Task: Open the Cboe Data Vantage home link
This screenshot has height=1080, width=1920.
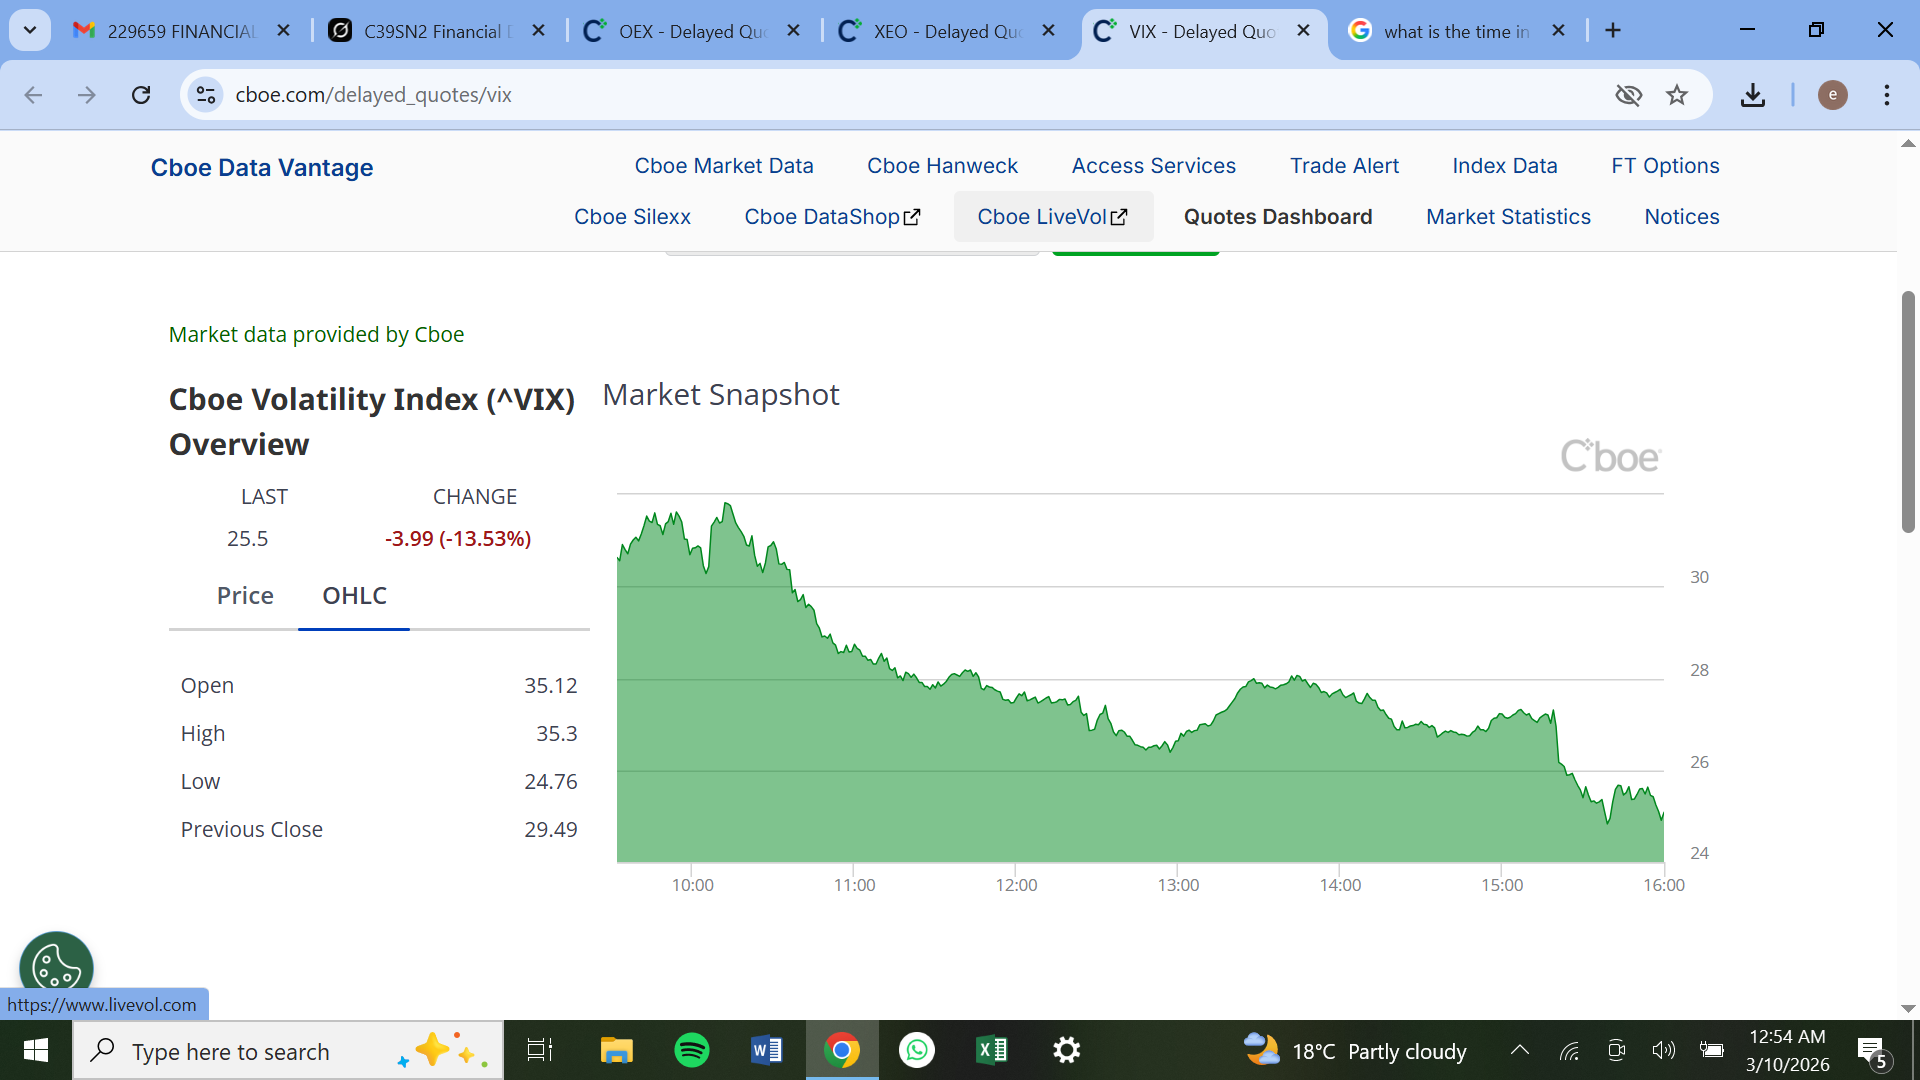Action: [262, 167]
